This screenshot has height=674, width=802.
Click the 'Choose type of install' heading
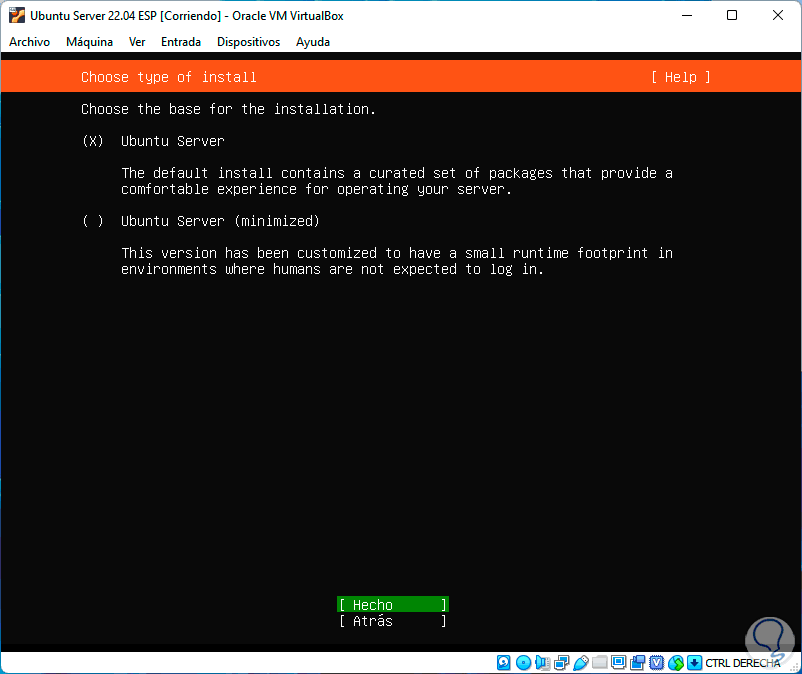169,77
